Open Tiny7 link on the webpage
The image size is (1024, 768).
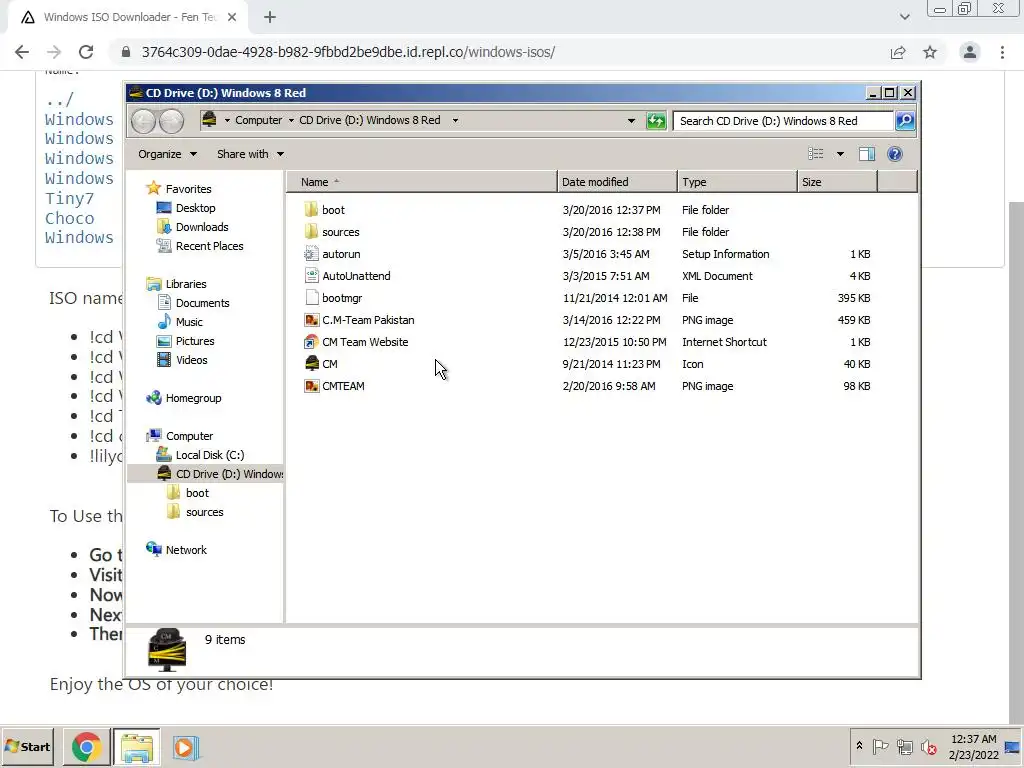click(69, 199)
